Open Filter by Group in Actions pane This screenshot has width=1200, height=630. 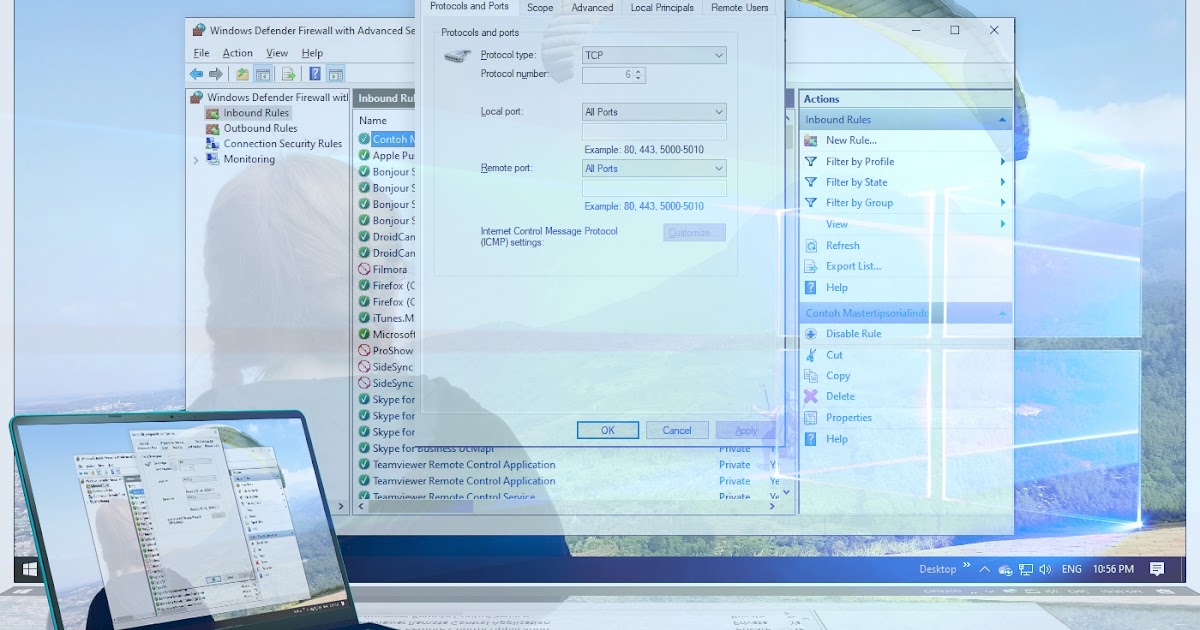[x=859, y=202]
